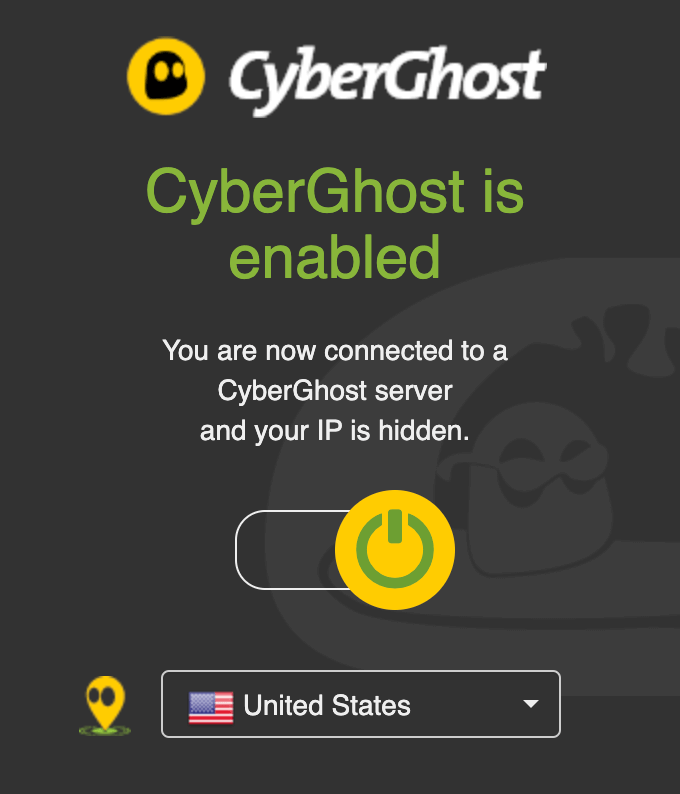Click the black ghost face inside the logo
This screenshot has height=794, width=680.
click(166, 75)
